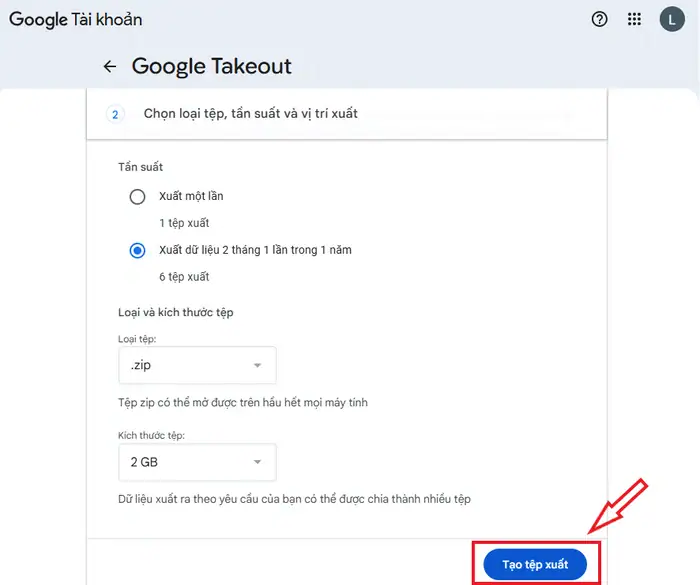Click the "Xuất dữ liệu 2 tháng 1 lần" label
Viewport: 700px width, 585px height.
point(255,250)
